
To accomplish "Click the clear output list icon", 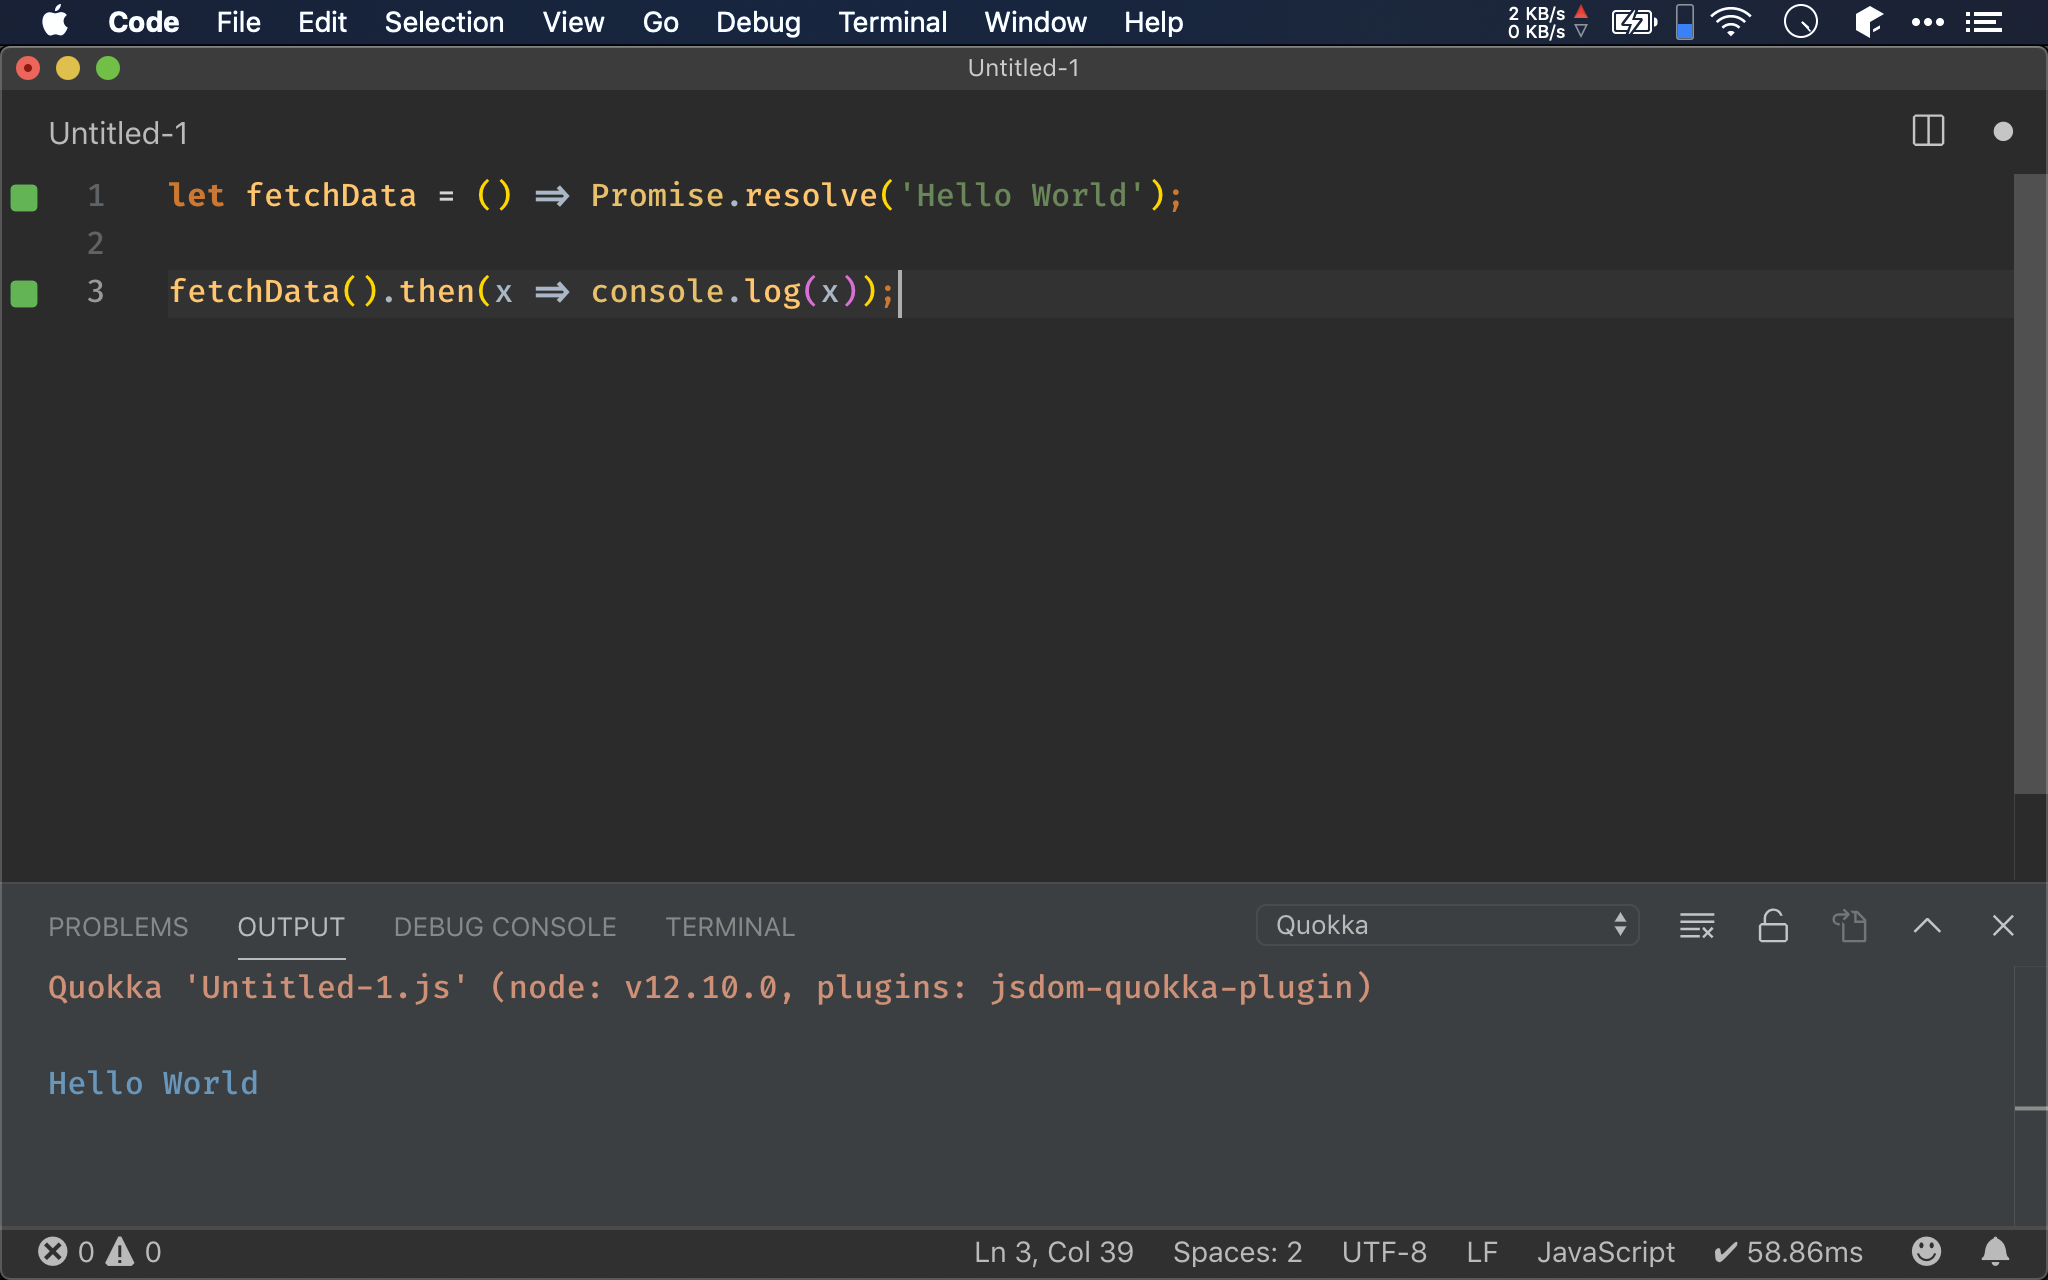I will [1696, 926].
